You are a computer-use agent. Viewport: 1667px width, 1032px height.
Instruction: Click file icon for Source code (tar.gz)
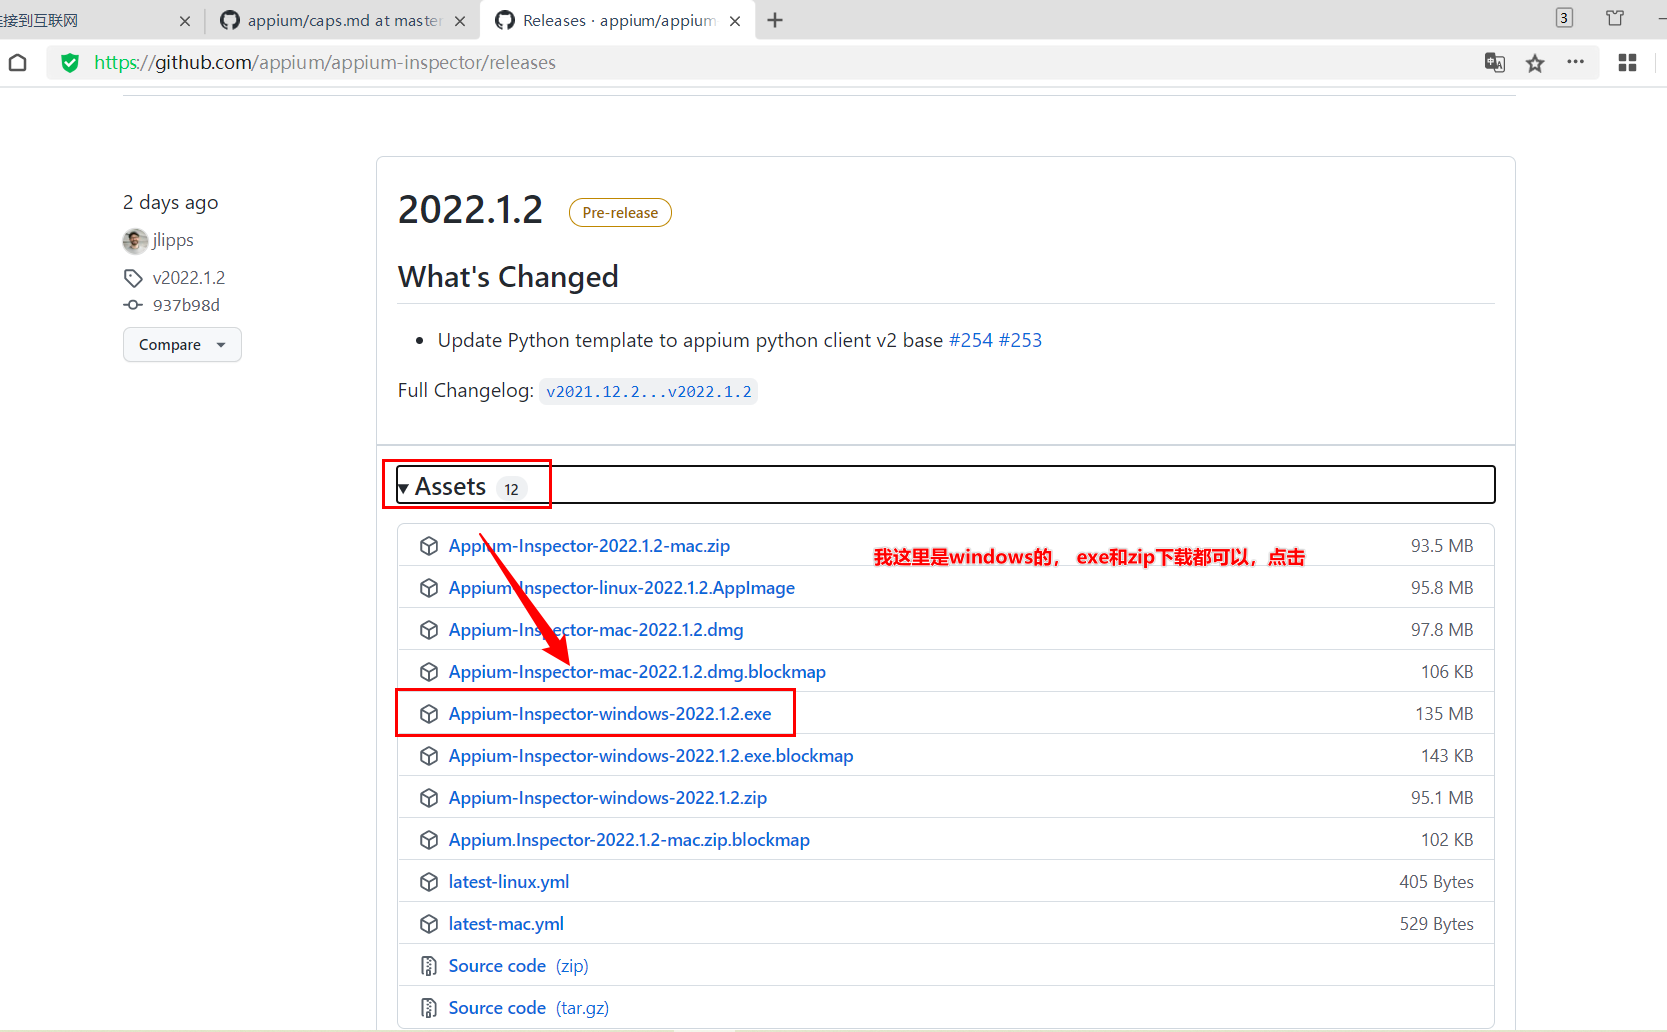pos(429,1008)
